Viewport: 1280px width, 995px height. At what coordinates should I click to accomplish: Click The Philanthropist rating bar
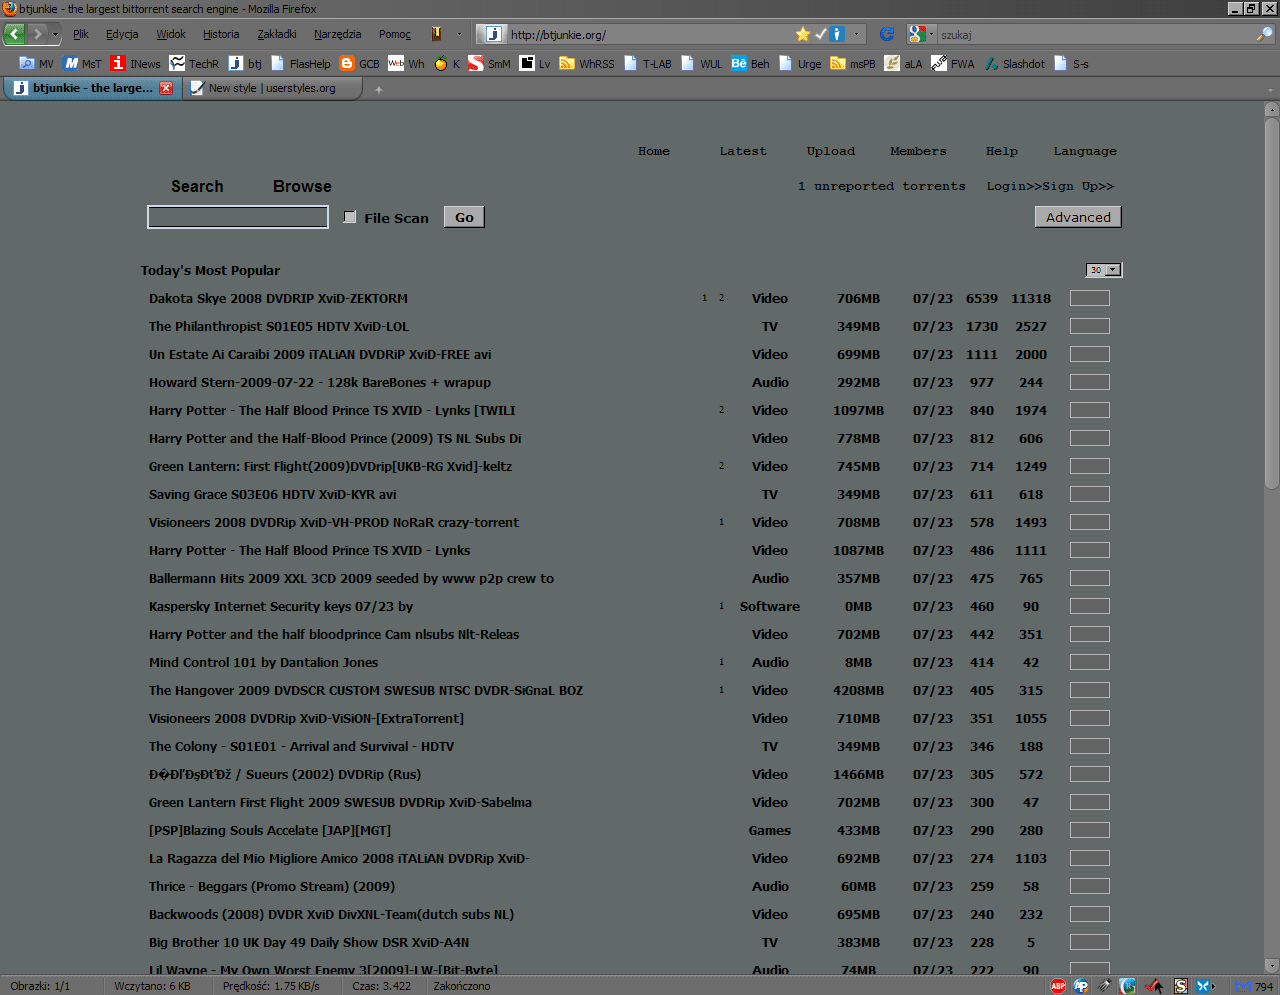pos(1090,326)
